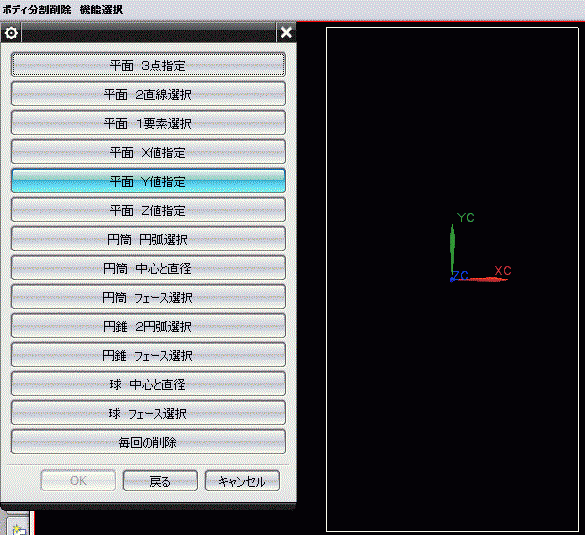
Task: Close the dialog with the X button
Action: 286,32
